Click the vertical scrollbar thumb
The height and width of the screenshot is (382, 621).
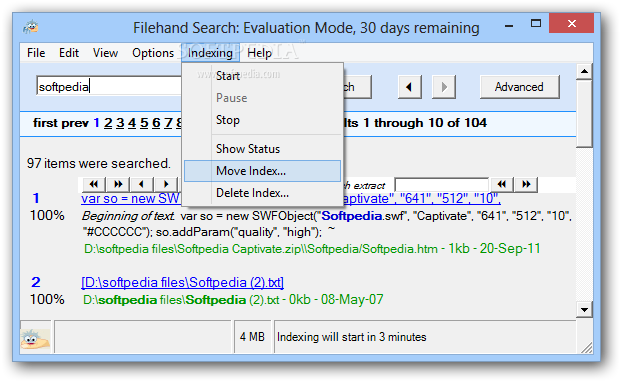(584, 114)
